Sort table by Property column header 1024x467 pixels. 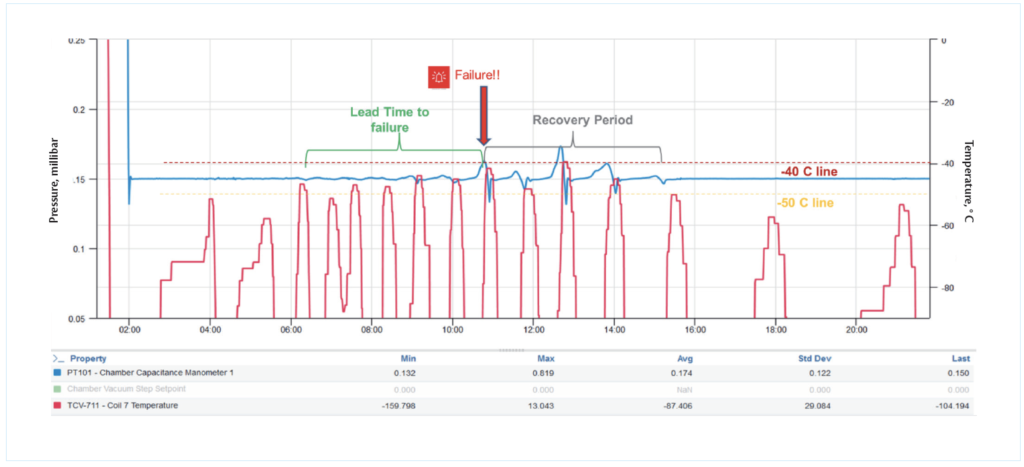coord(89,358)
